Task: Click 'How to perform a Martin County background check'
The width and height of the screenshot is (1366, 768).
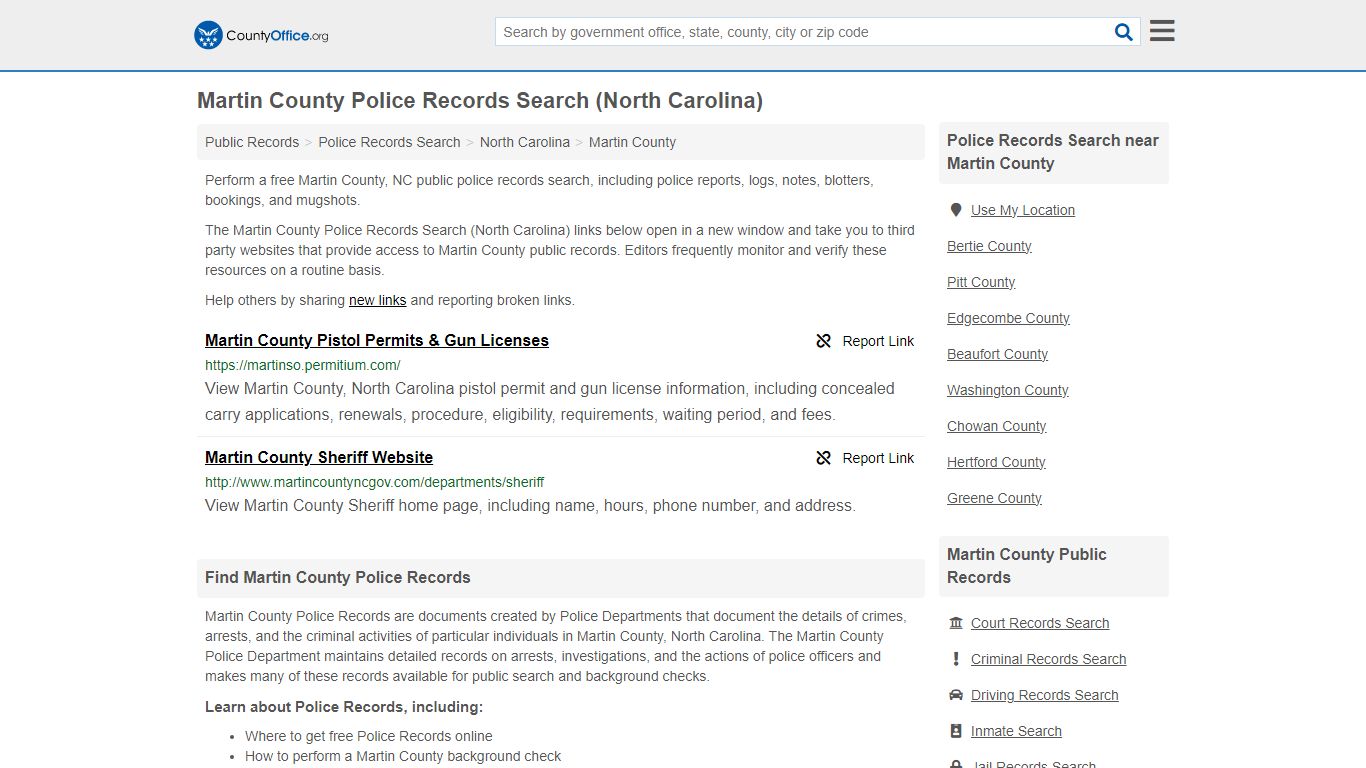Action: click(403, 756)
